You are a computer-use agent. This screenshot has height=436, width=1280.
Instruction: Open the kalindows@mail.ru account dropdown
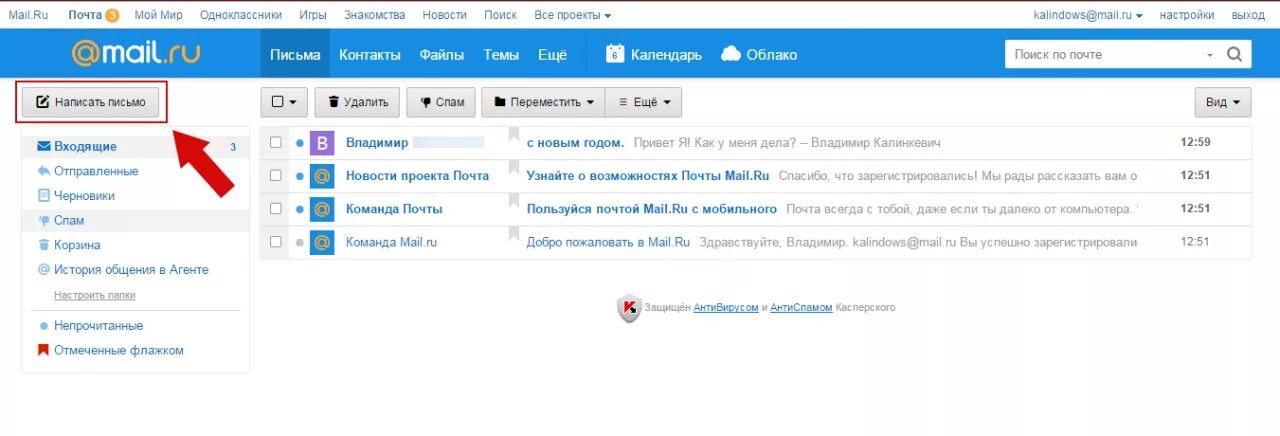1088,15
